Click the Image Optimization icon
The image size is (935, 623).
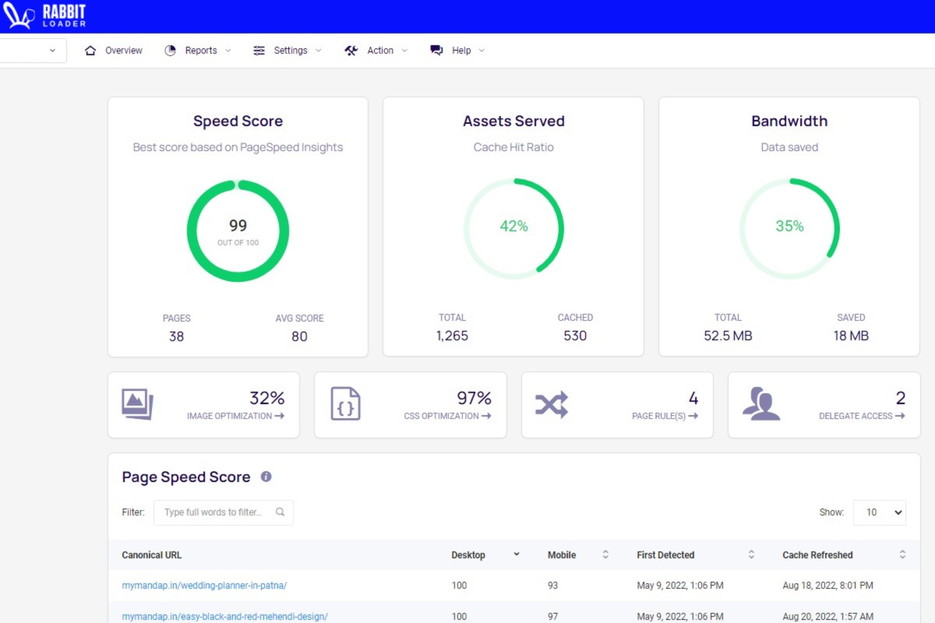pyautogui.click(x=139, y=403)
